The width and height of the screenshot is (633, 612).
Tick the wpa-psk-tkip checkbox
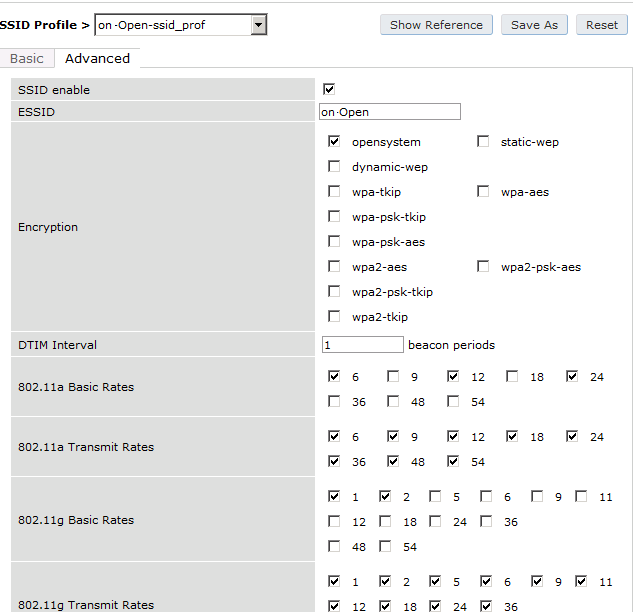(x=334, y=217)
